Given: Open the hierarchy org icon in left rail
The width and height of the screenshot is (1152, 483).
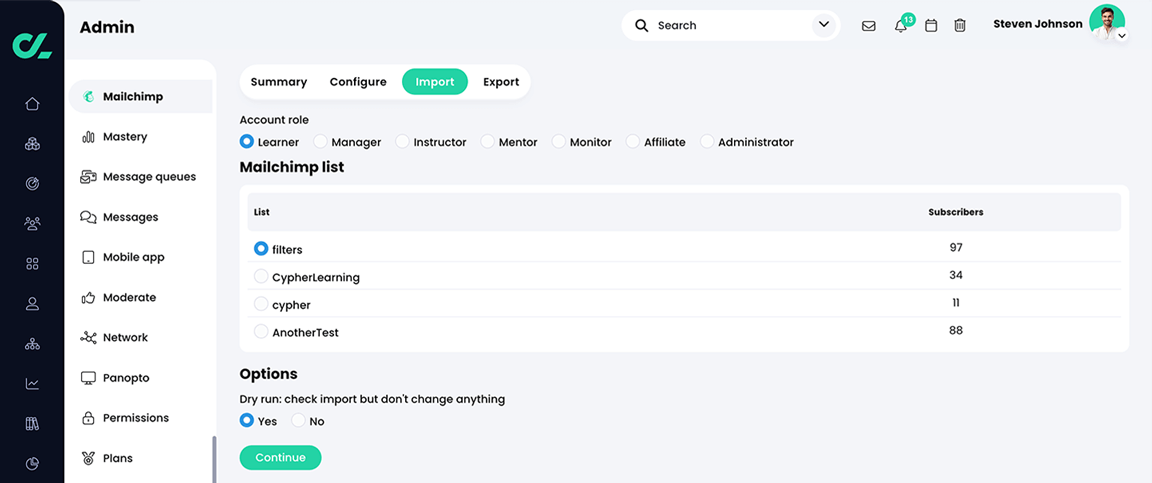Looking at the screenshot, I should tap(32, 343).
